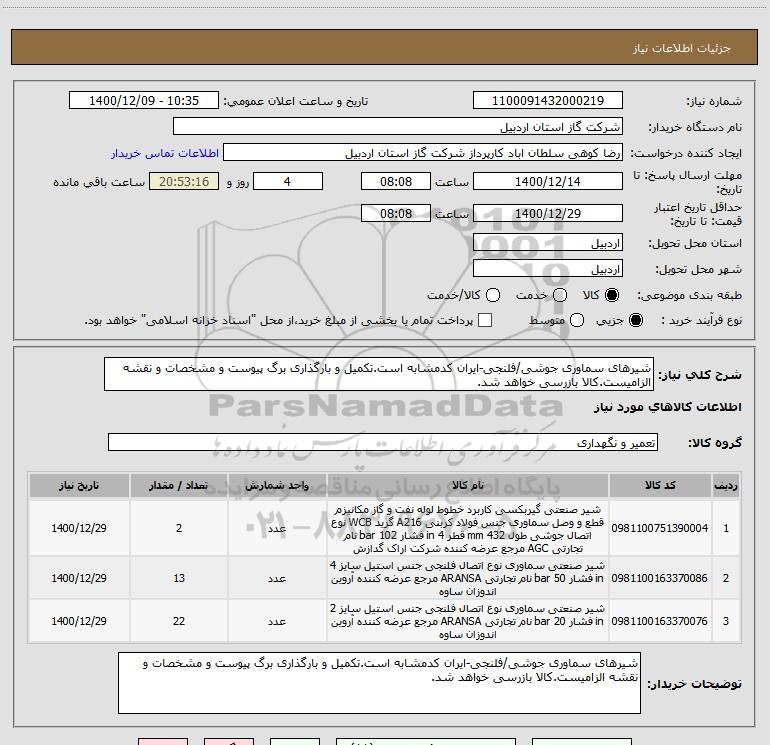
Task: Click the اطلاعات کالاهای مورد نیاز section heading
Action: pyautogui.click(x=668, y=407)
